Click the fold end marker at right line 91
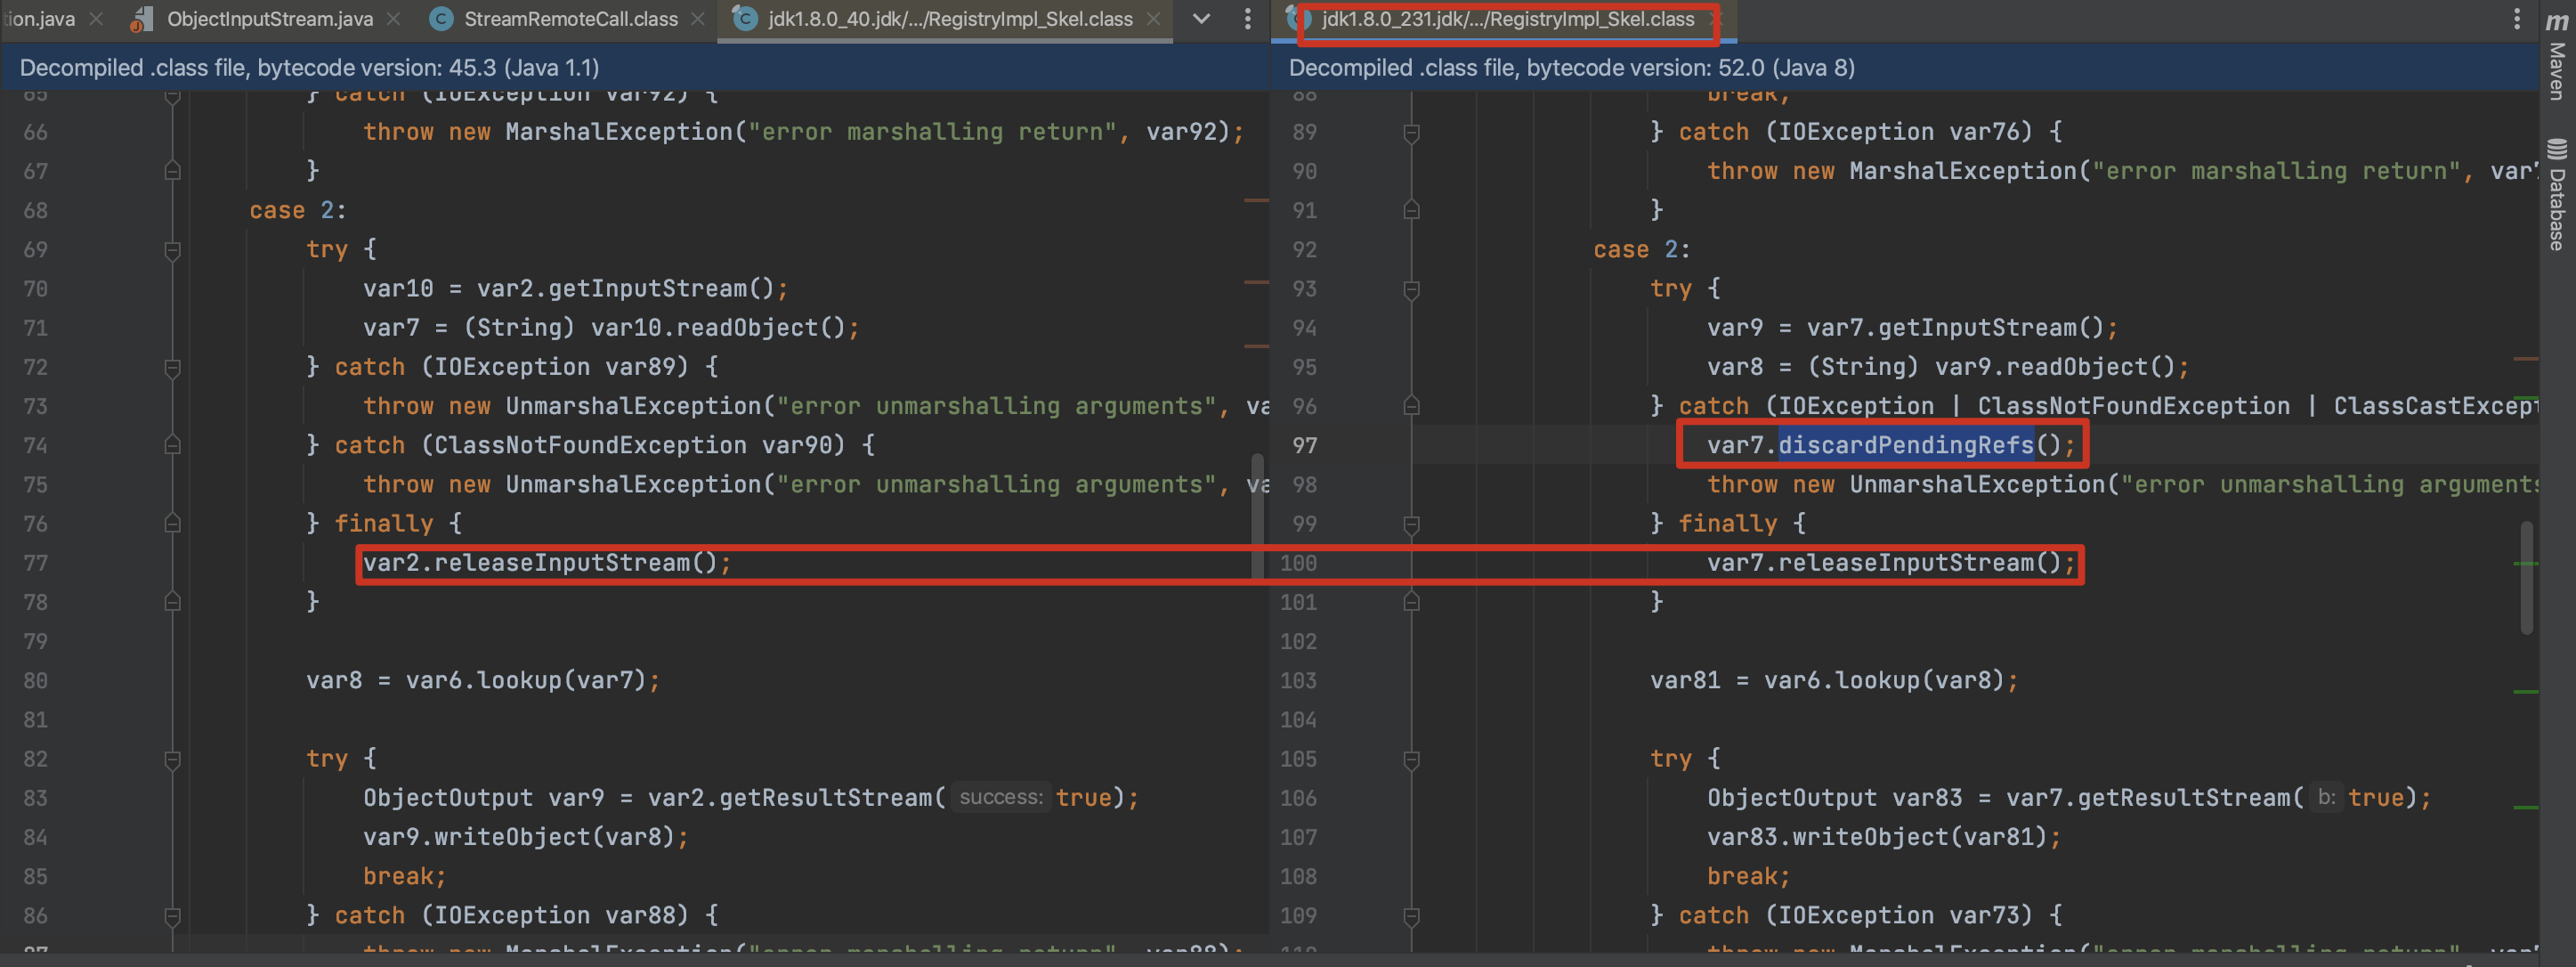This screenshot has width=2576, height=967. point(1411,210)
